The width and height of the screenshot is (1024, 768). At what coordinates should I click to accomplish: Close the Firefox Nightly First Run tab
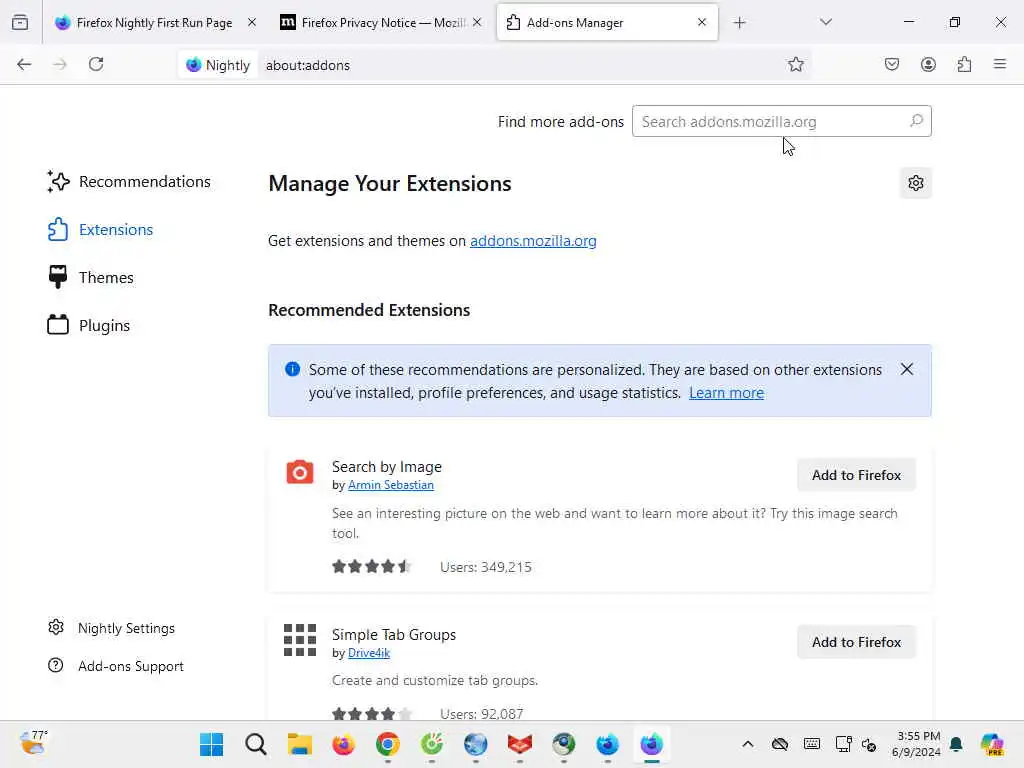tap(252, 22)
